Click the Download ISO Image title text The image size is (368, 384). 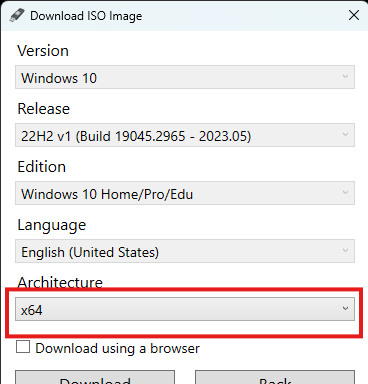(86, 16)
